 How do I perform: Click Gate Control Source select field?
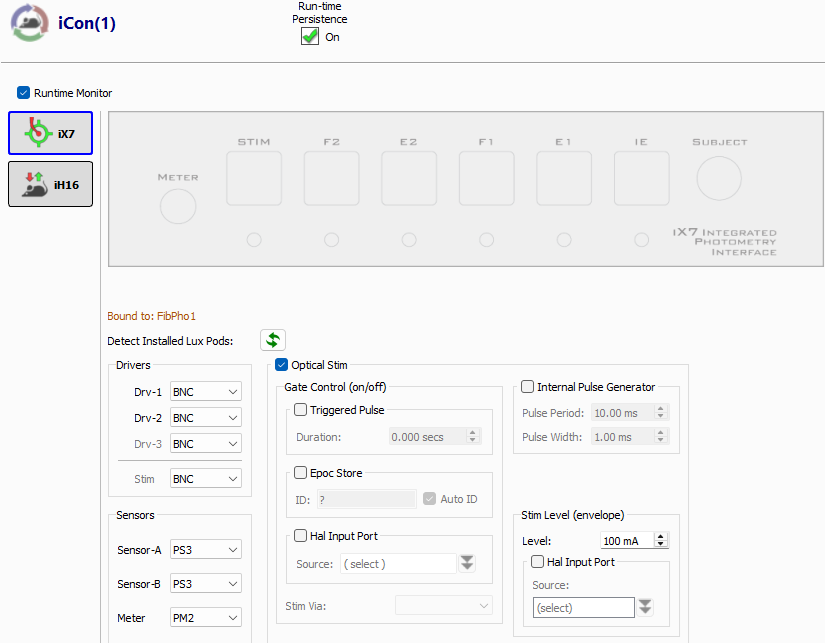pyautogui.click(x=398, y=564)
